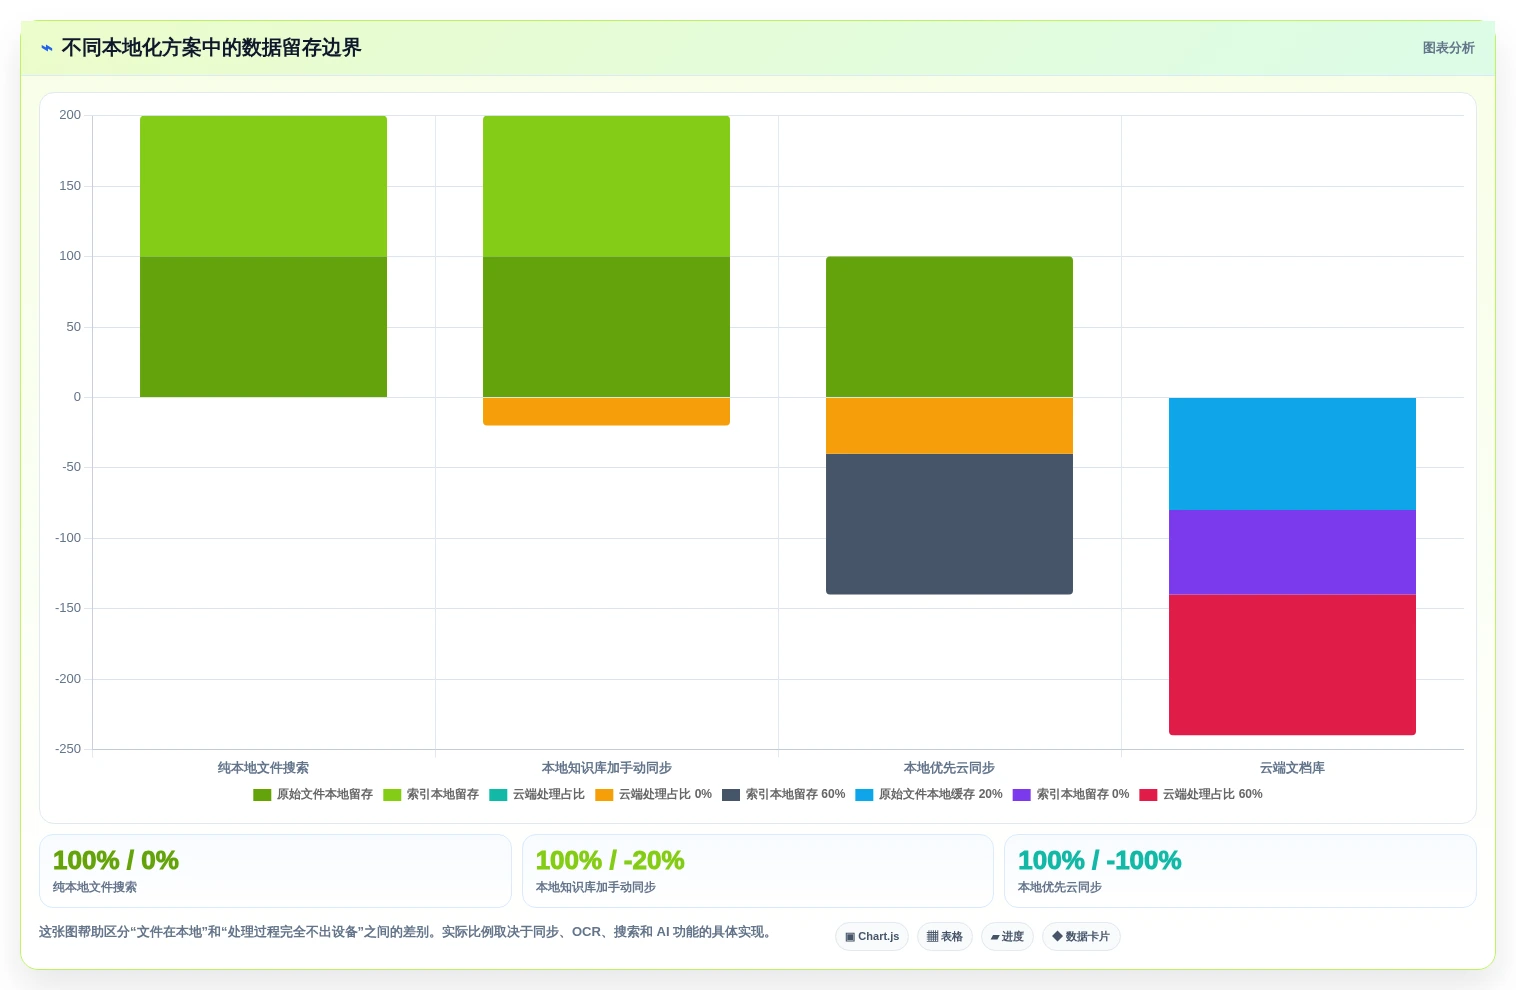
Task: Click the lightning icon beside chart title
Action: point(46,48)
